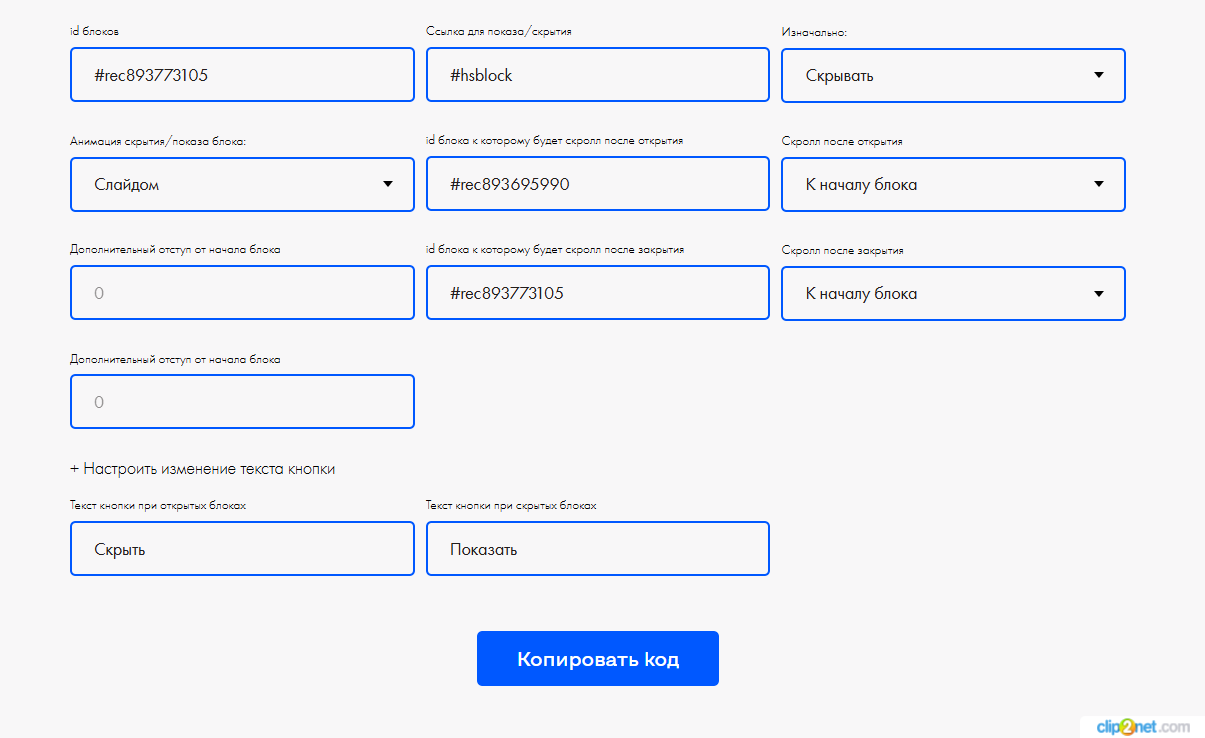Toggle Настроить изменение текста кнопки section
1205x738 pixels.
coord(202,468)
